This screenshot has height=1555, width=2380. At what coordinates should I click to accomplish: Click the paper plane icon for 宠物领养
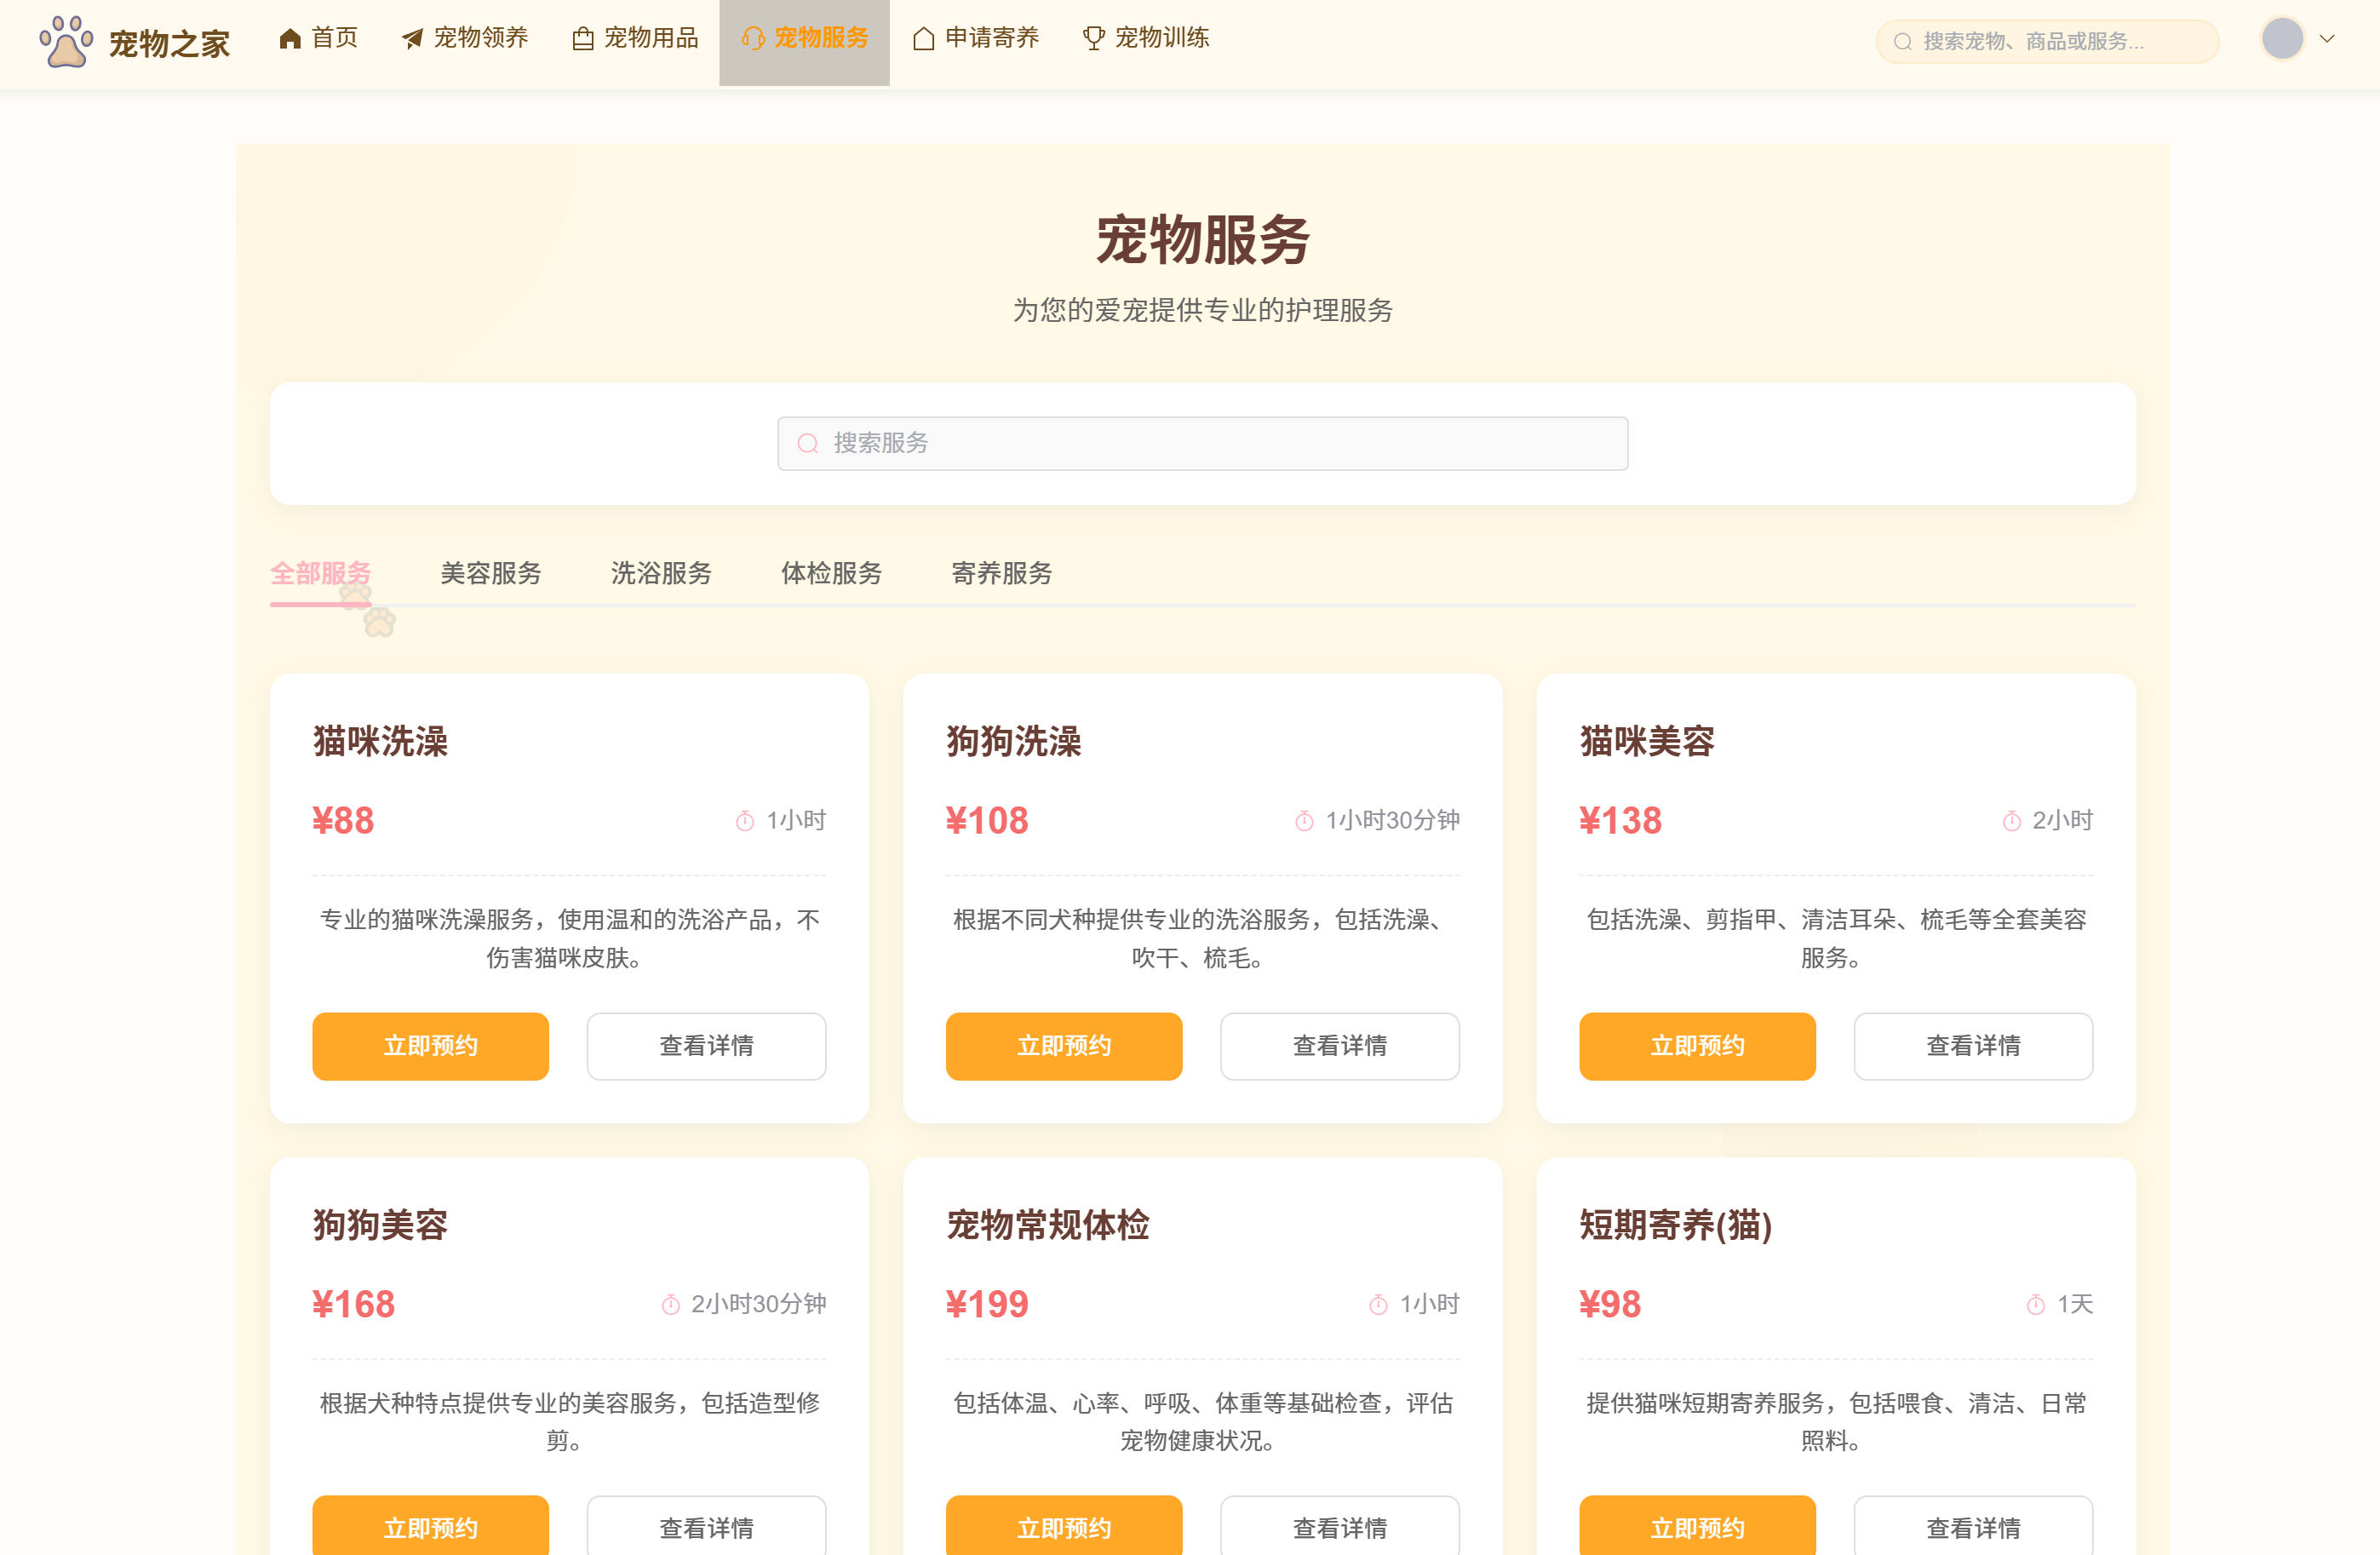[x=412, y=39]
